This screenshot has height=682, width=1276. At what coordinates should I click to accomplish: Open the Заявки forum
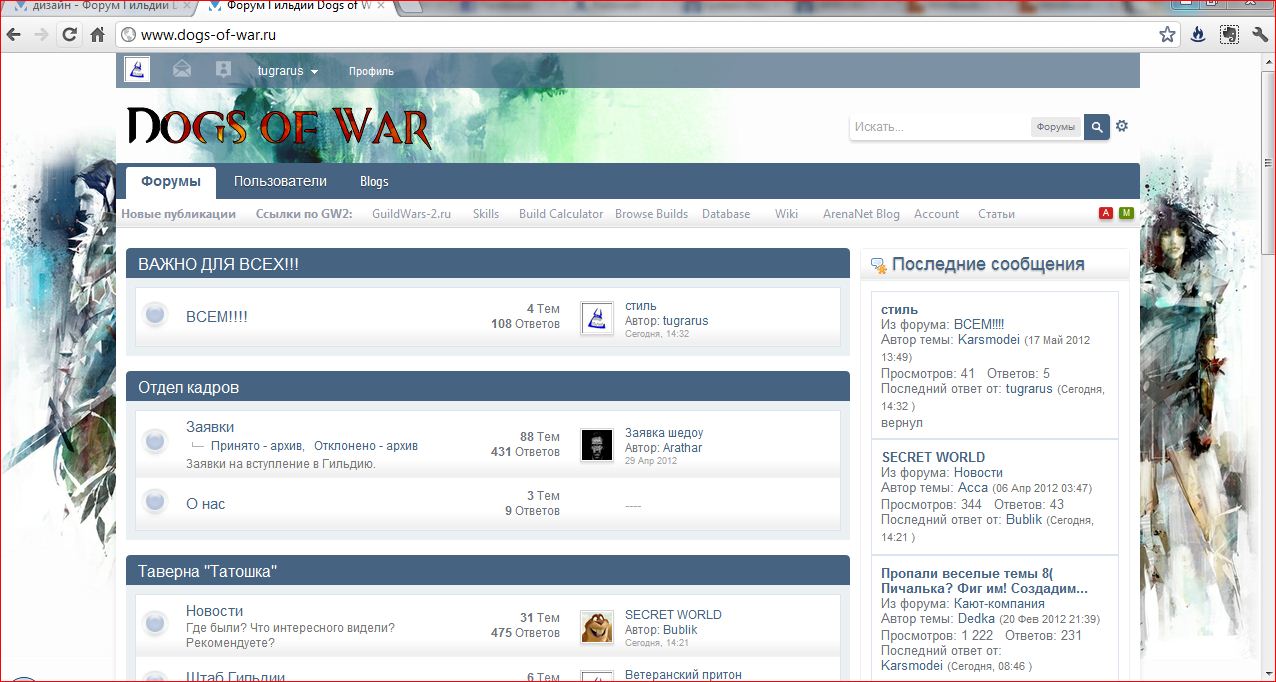coord(210,427)
